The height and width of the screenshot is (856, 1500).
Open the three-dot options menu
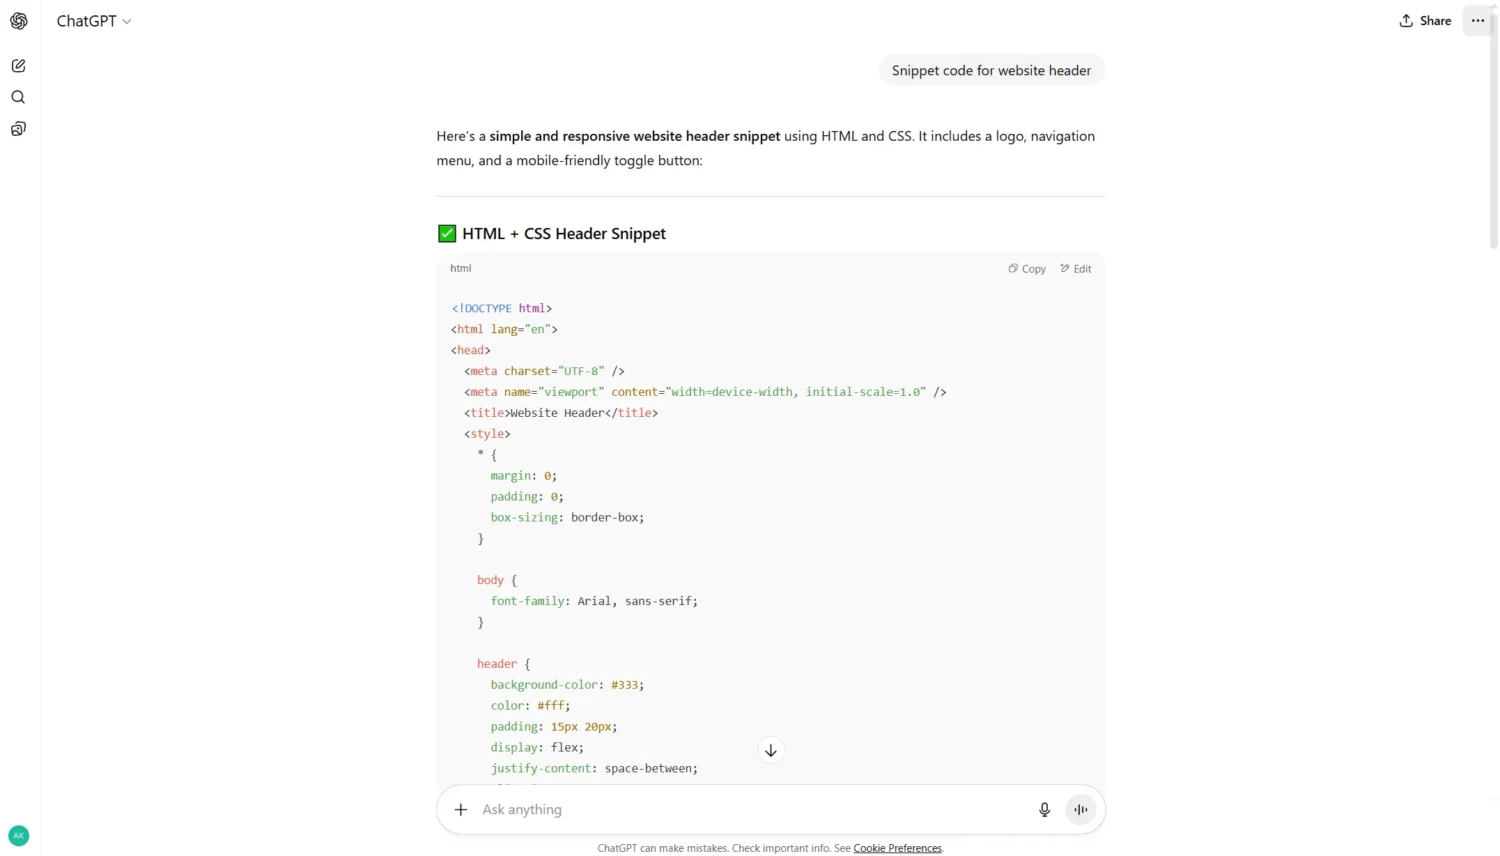(x=1478, y=20)
